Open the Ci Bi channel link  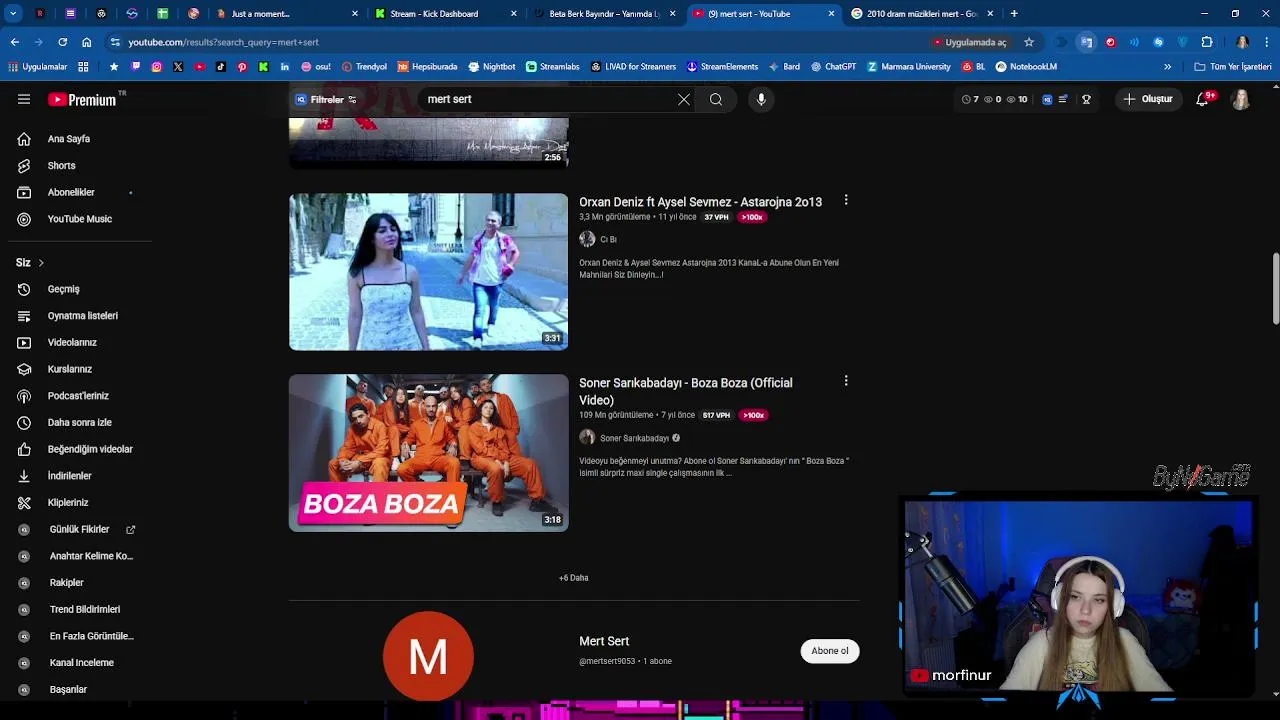coord(608,240)
